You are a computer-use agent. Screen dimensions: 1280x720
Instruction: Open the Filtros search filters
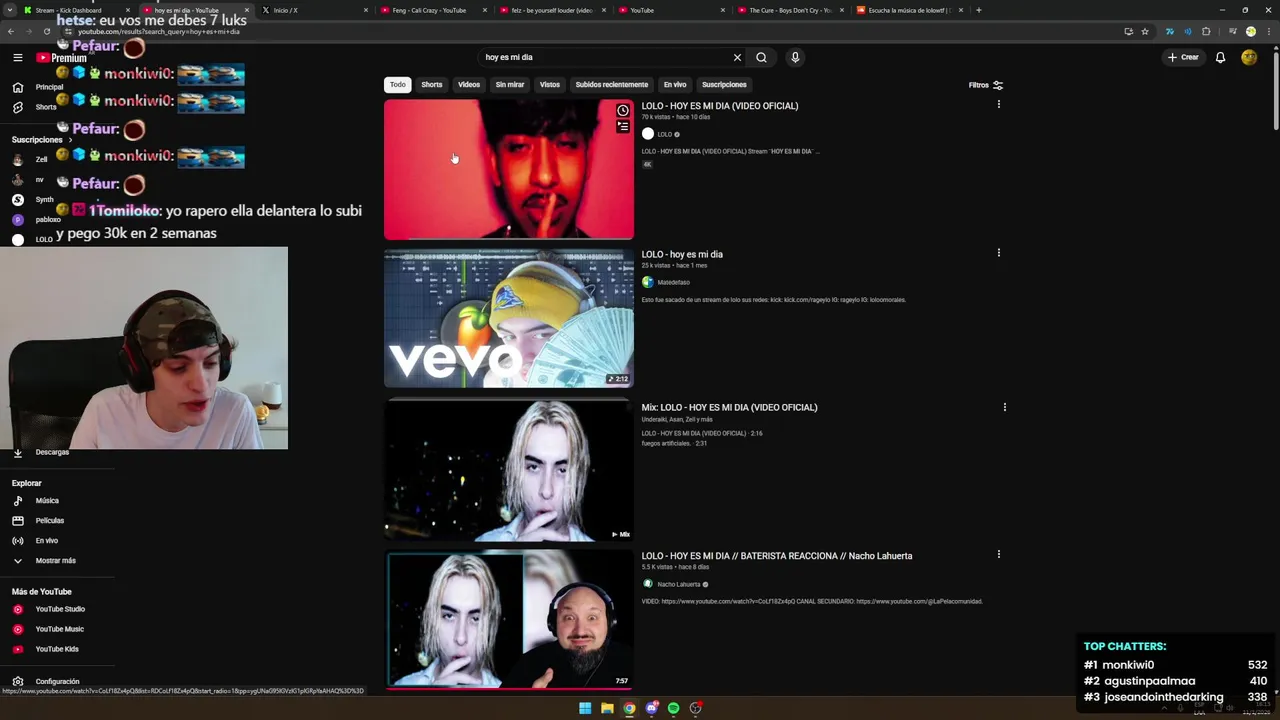(x=986, y=85)
